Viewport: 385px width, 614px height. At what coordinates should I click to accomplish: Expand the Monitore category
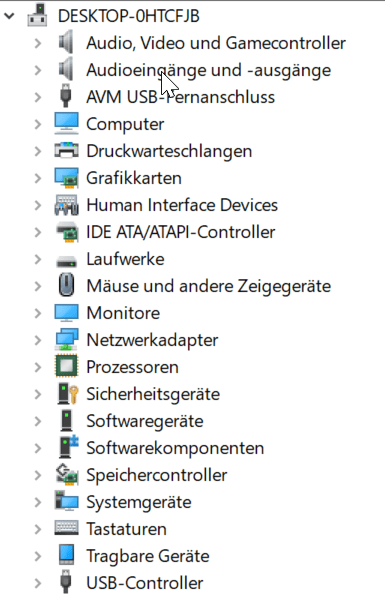(x=38, y=313)
